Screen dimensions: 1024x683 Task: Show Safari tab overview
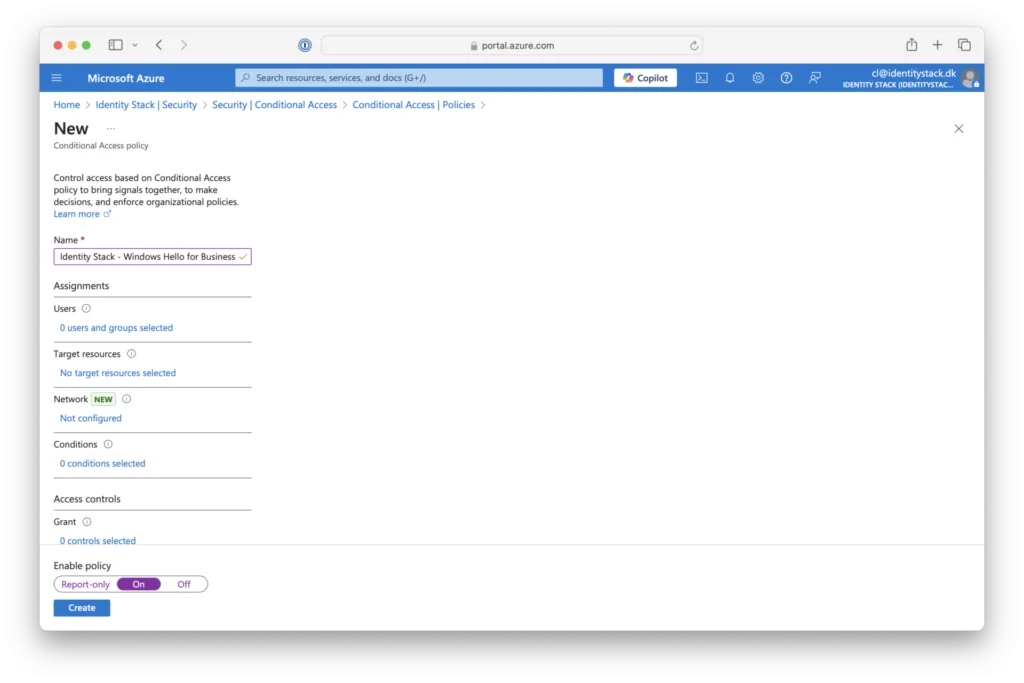(x=965, y=44)
